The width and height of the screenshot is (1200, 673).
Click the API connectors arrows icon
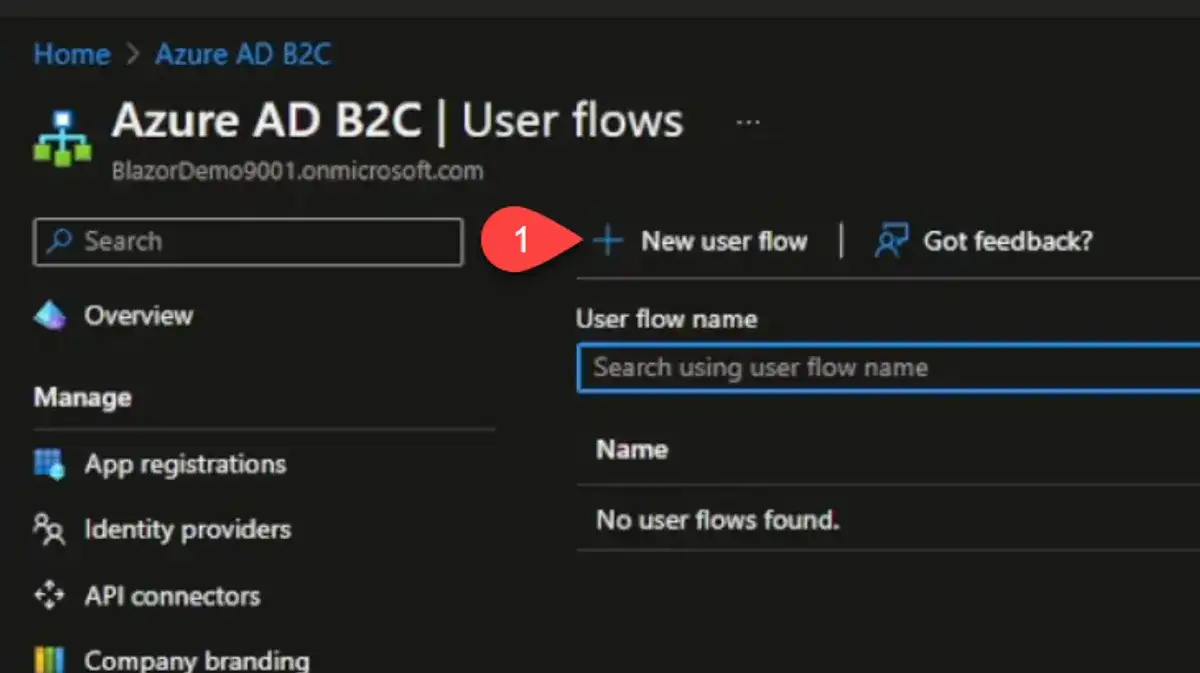(x=49, y=596)
